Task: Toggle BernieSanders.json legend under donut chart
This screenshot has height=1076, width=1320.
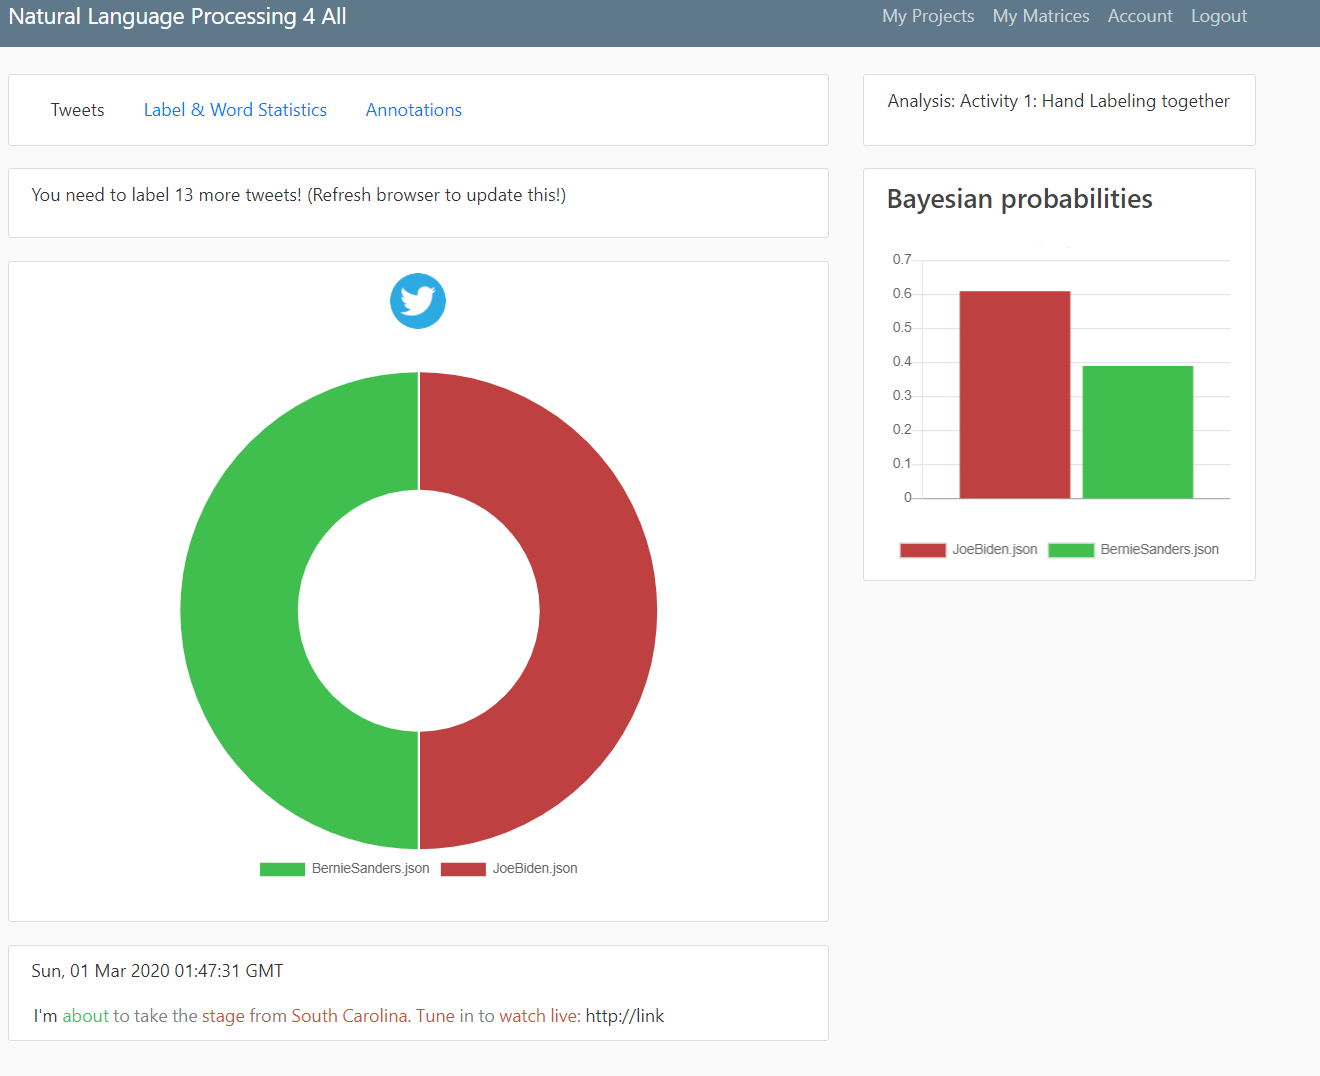Action: 345,869
